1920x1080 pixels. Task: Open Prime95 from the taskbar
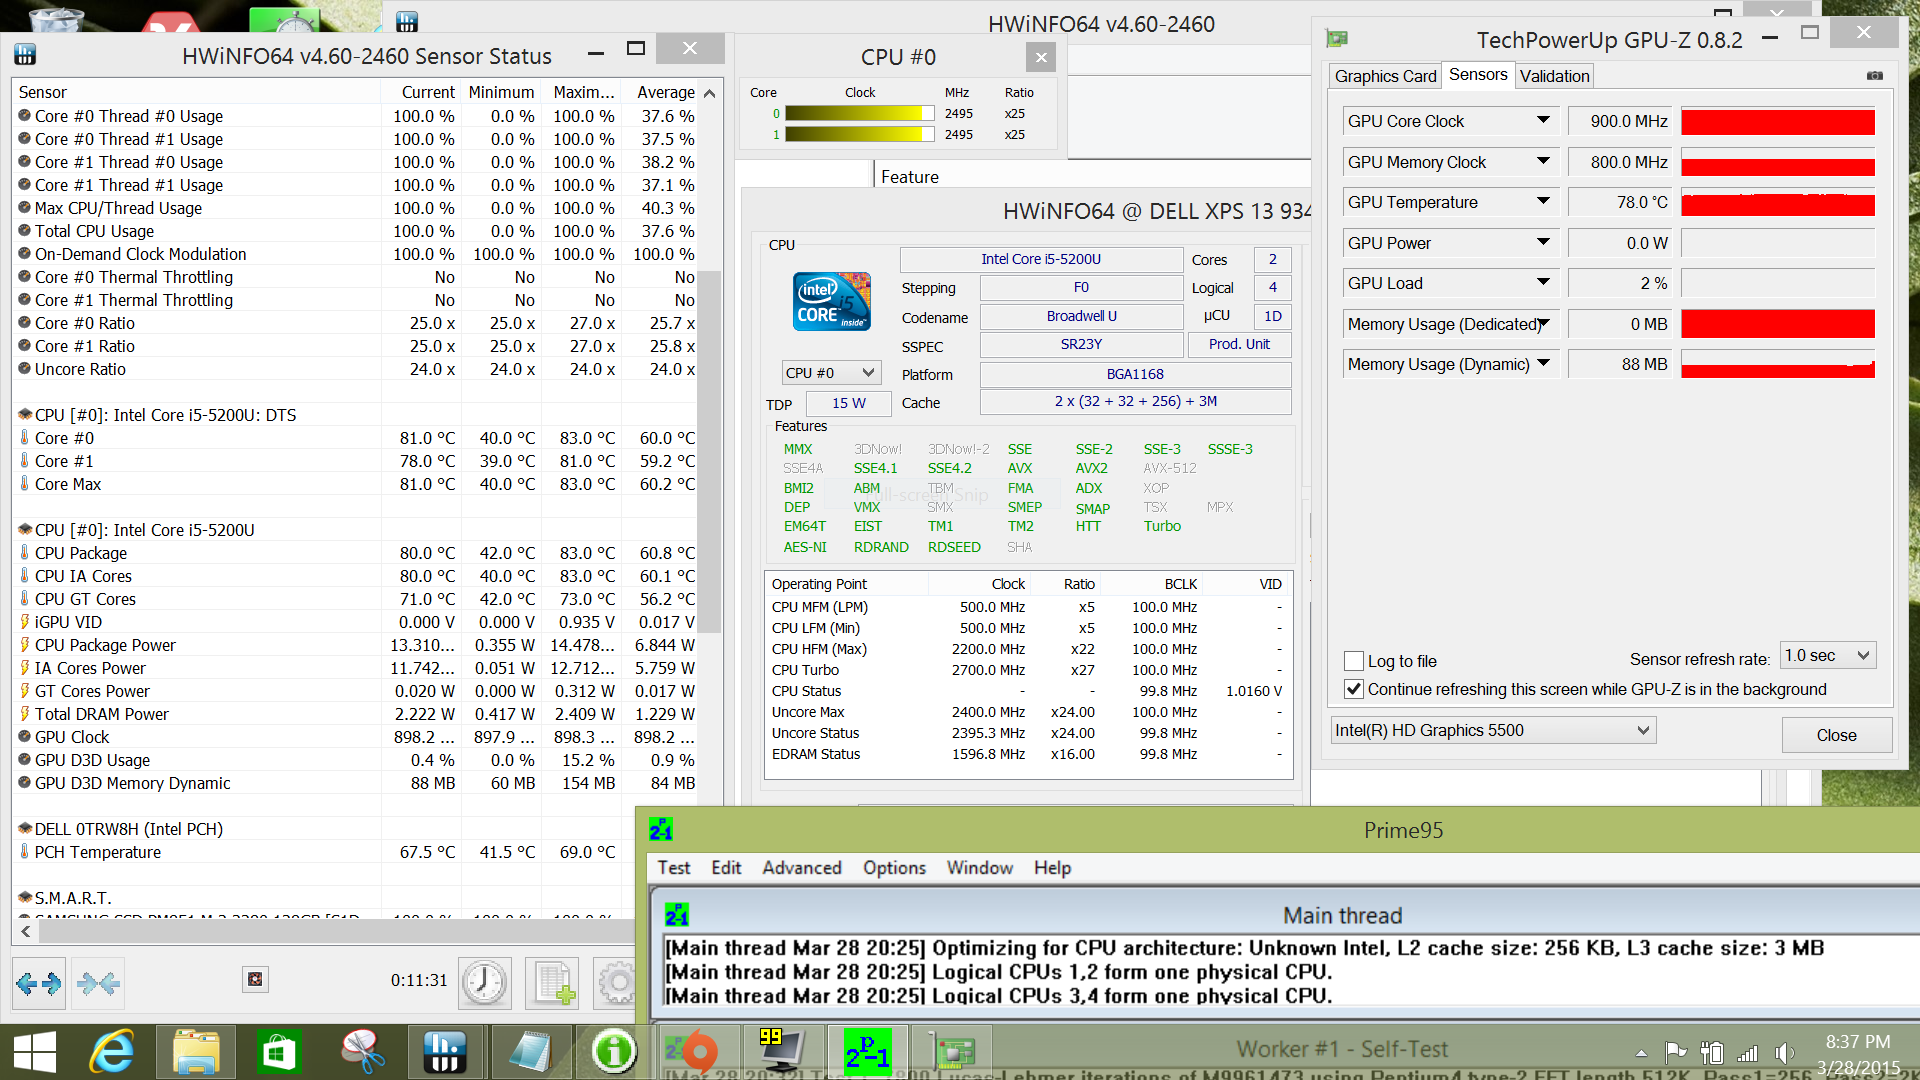point(866,1051)
